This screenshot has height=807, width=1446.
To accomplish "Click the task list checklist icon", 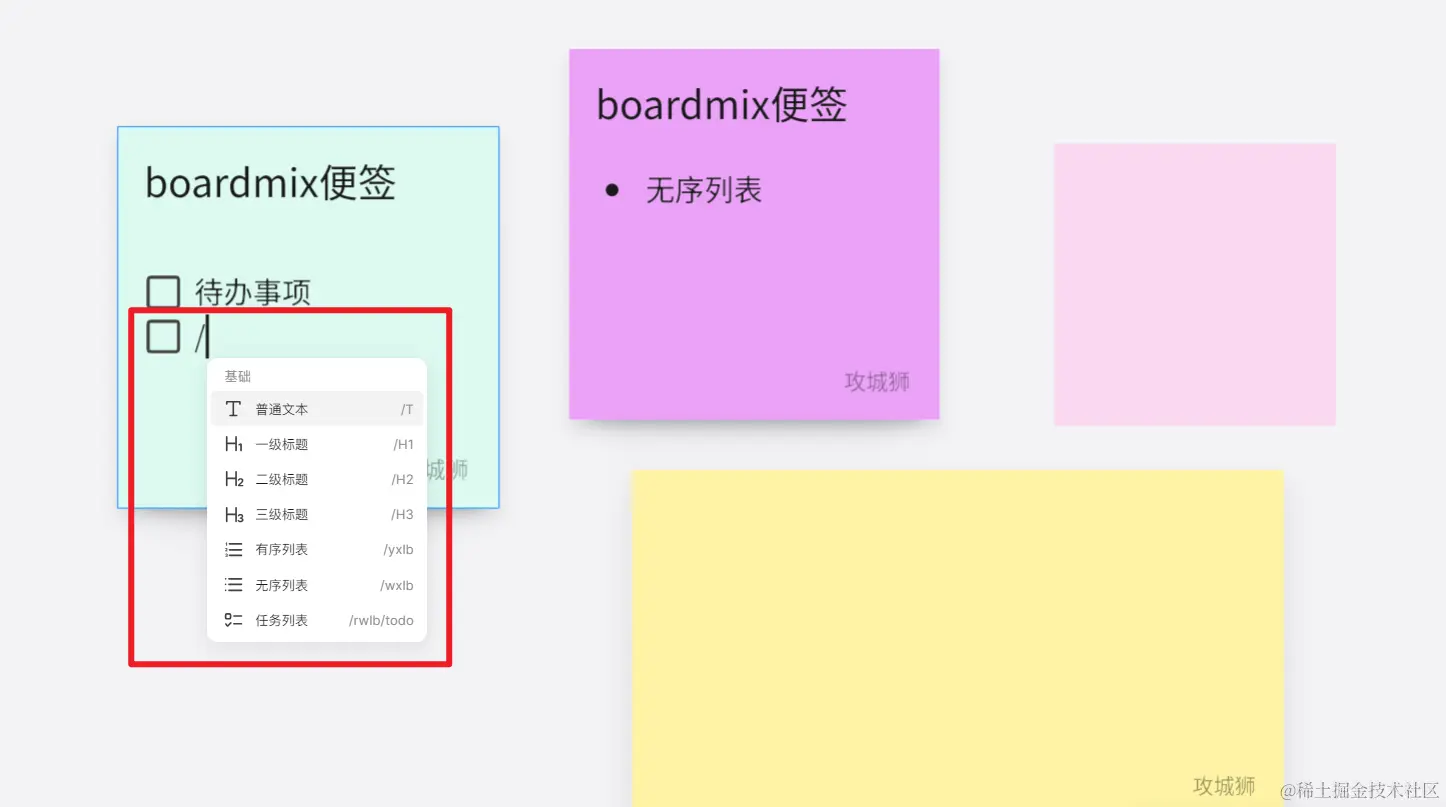I will (233, 620).
